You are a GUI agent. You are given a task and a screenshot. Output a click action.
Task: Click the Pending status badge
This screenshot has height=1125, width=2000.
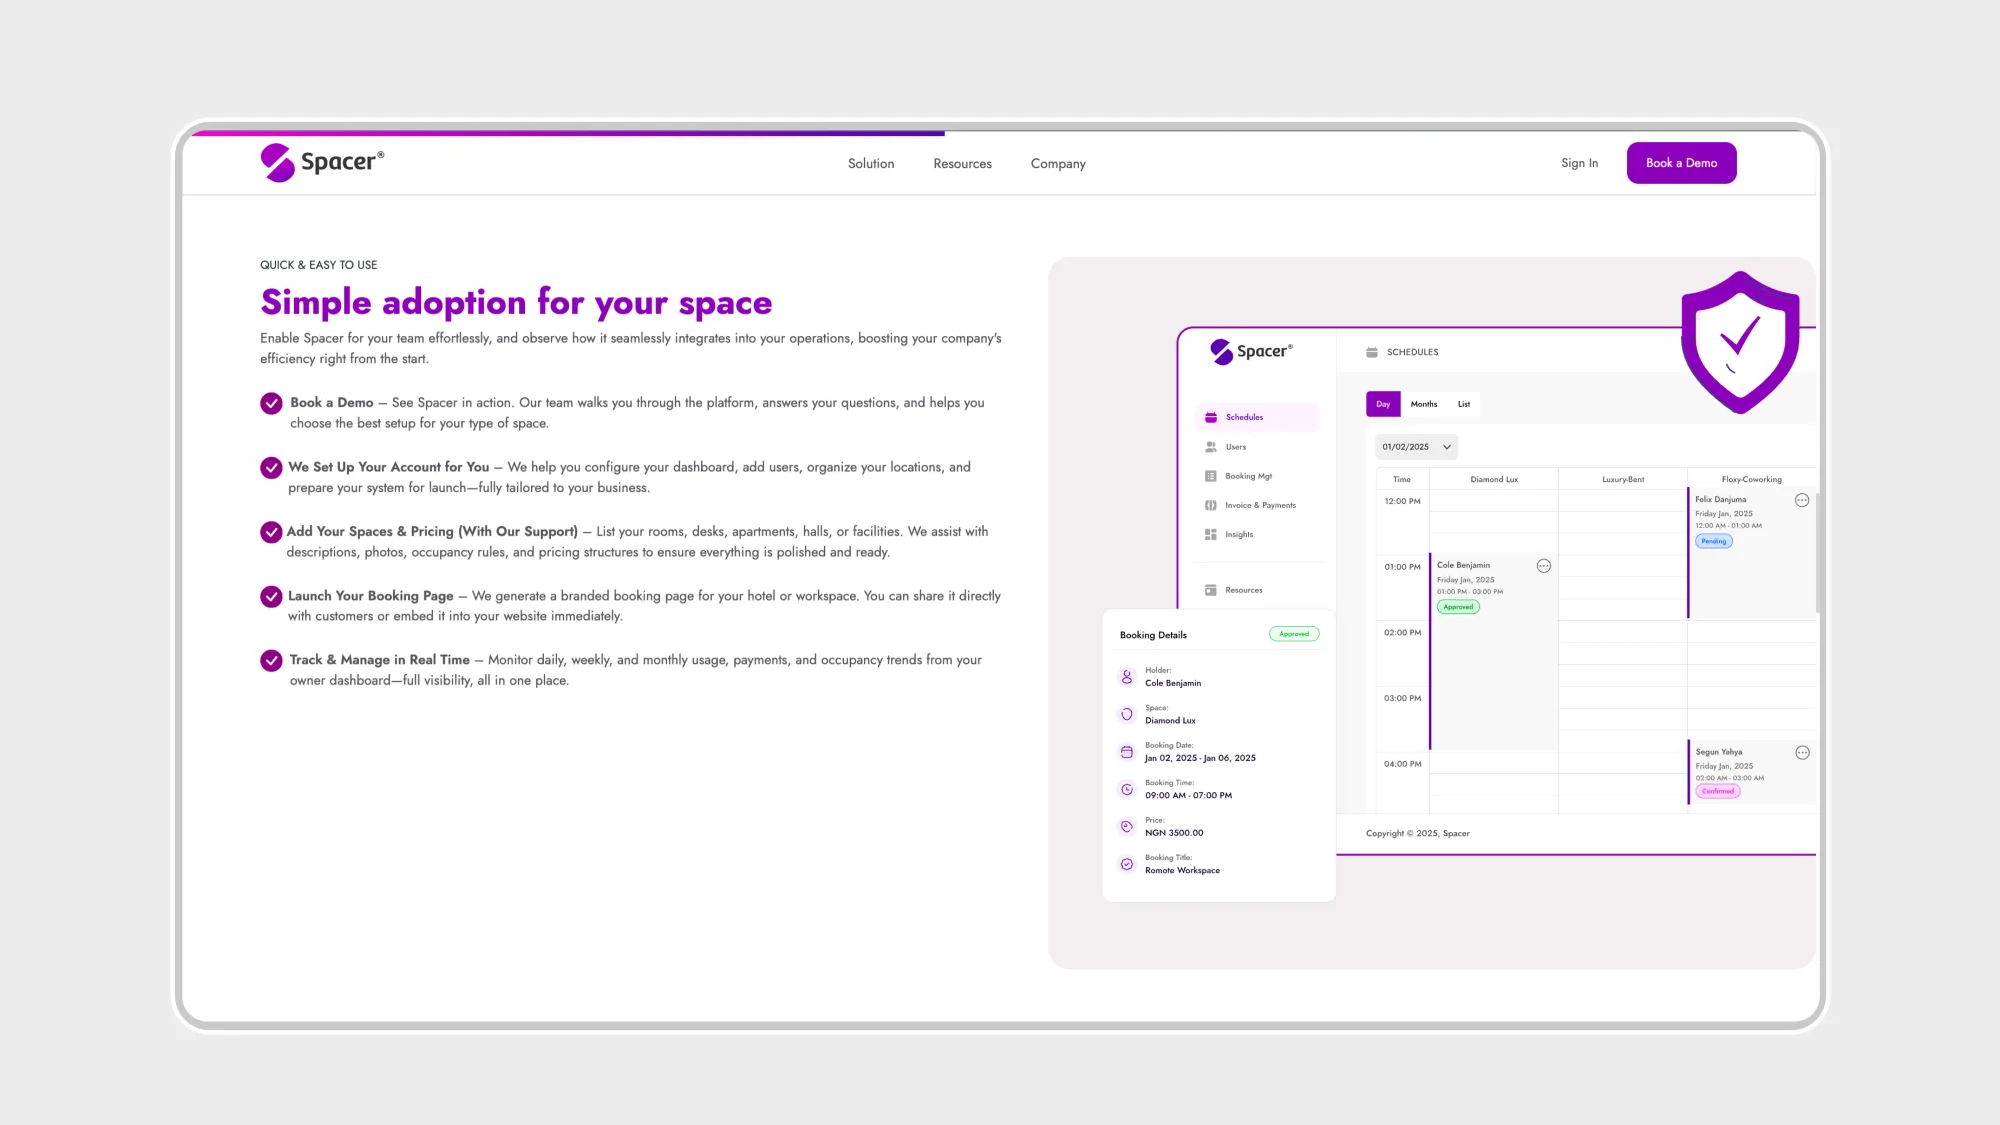1714,541
